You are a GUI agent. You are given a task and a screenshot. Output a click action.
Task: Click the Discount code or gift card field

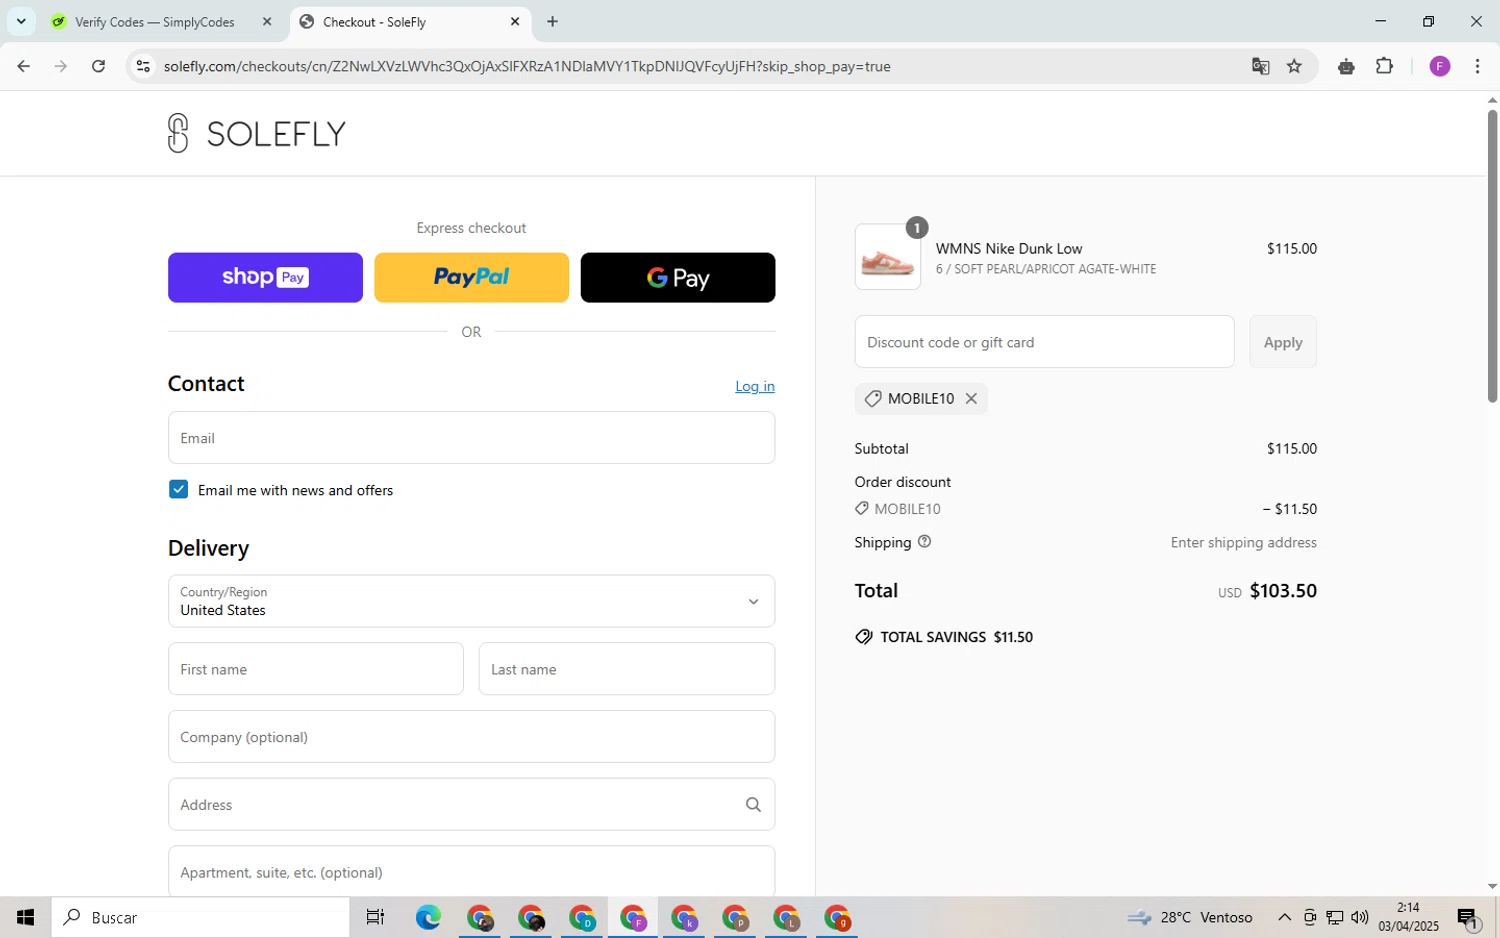1044,342
